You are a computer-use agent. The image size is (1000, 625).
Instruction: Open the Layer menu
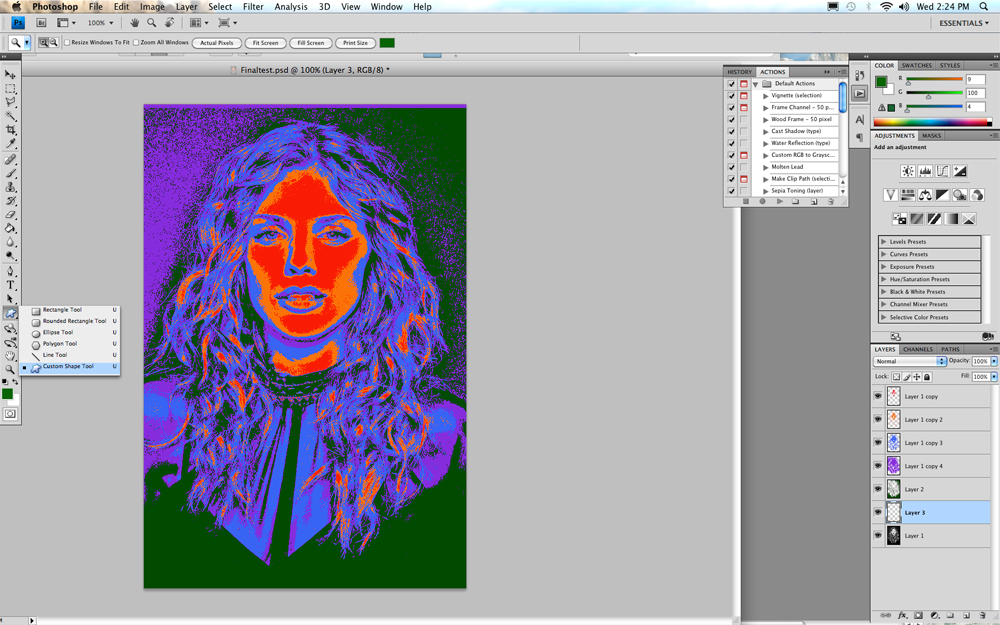coord(186,6)
